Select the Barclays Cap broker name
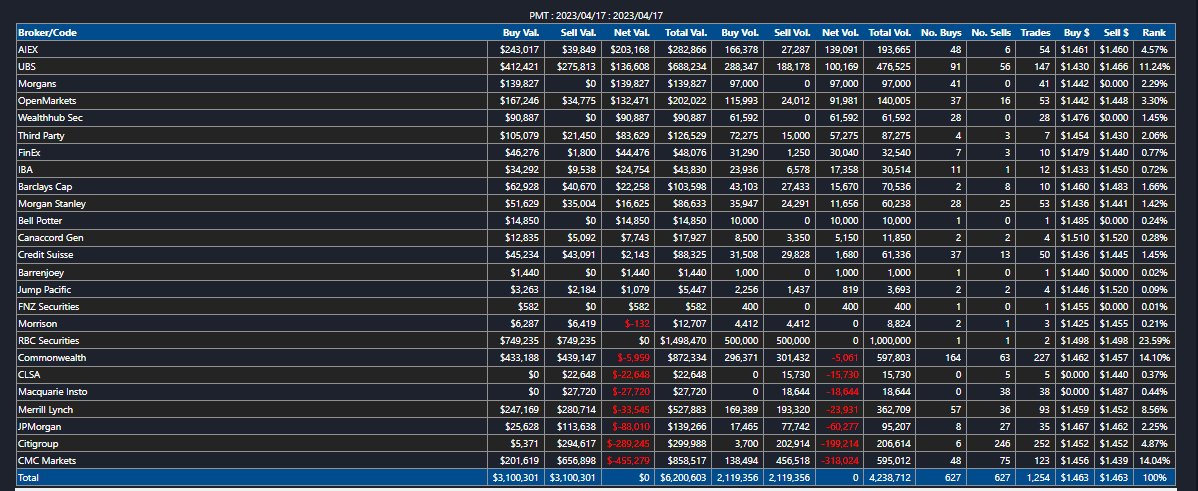1198x491 pixels. (45, 186)
